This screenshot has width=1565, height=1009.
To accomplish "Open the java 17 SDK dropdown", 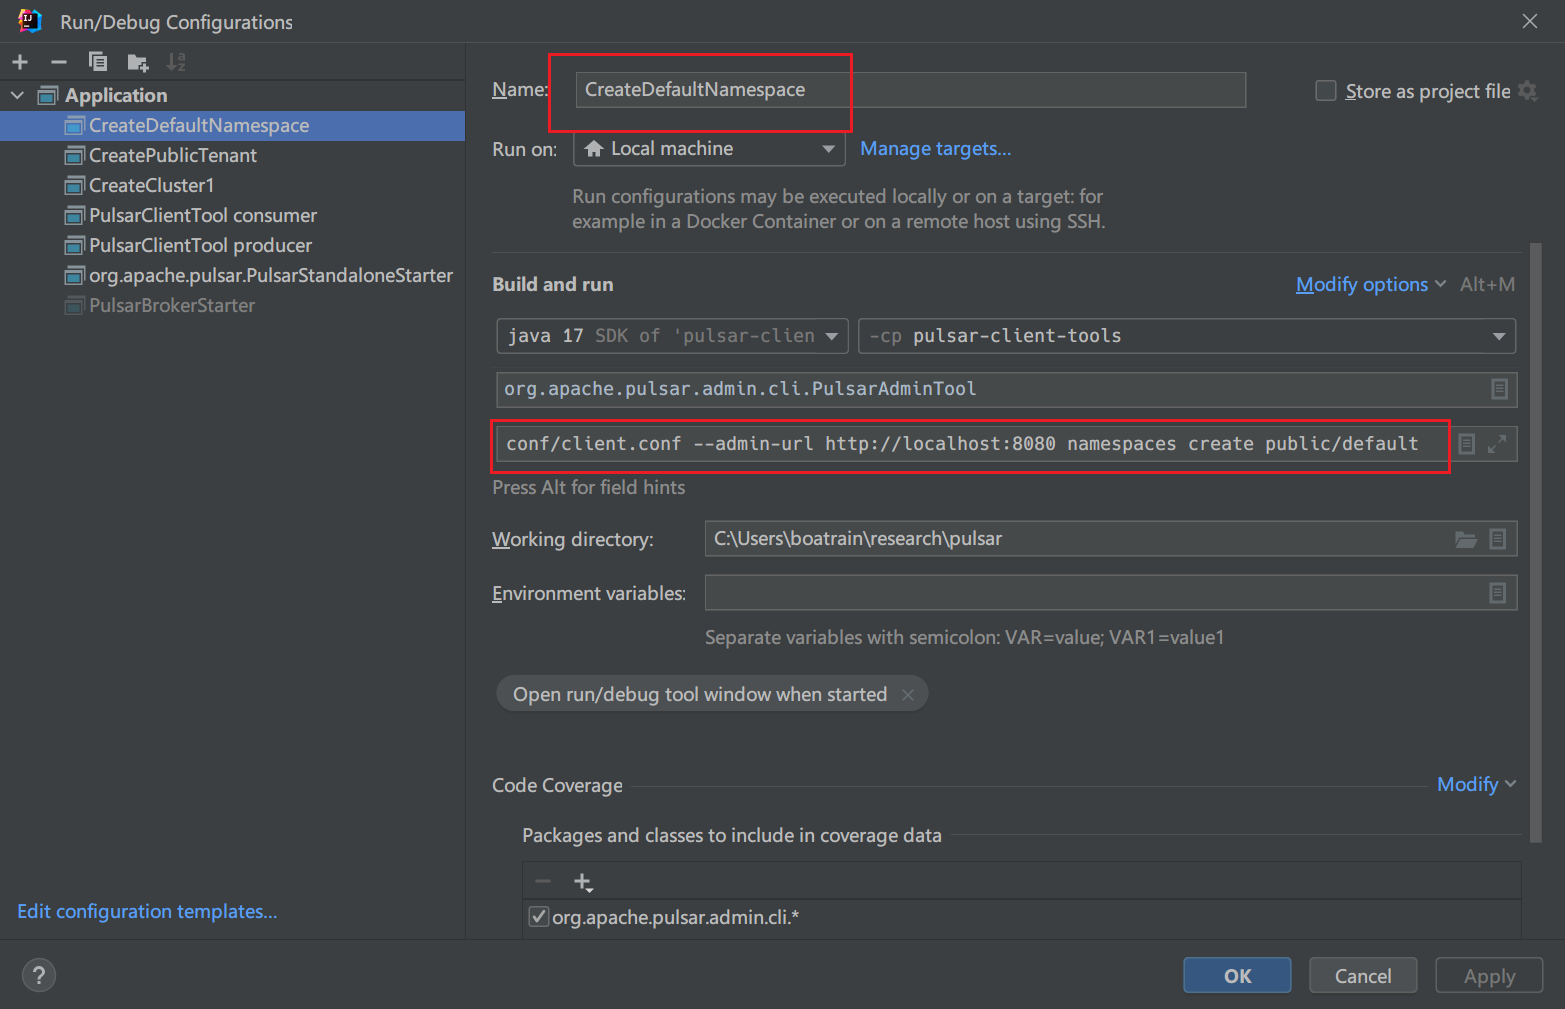I will pos(672,336).
